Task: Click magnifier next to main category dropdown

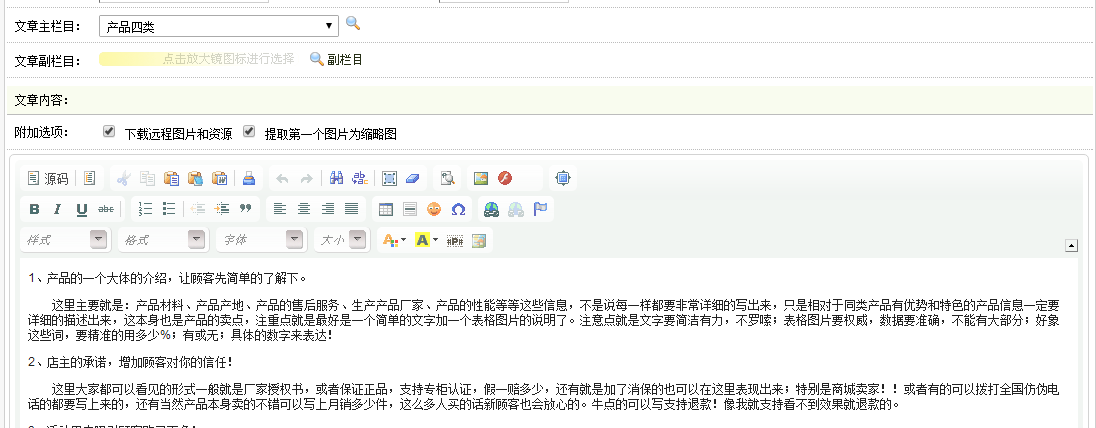Action: click(353, 23)
